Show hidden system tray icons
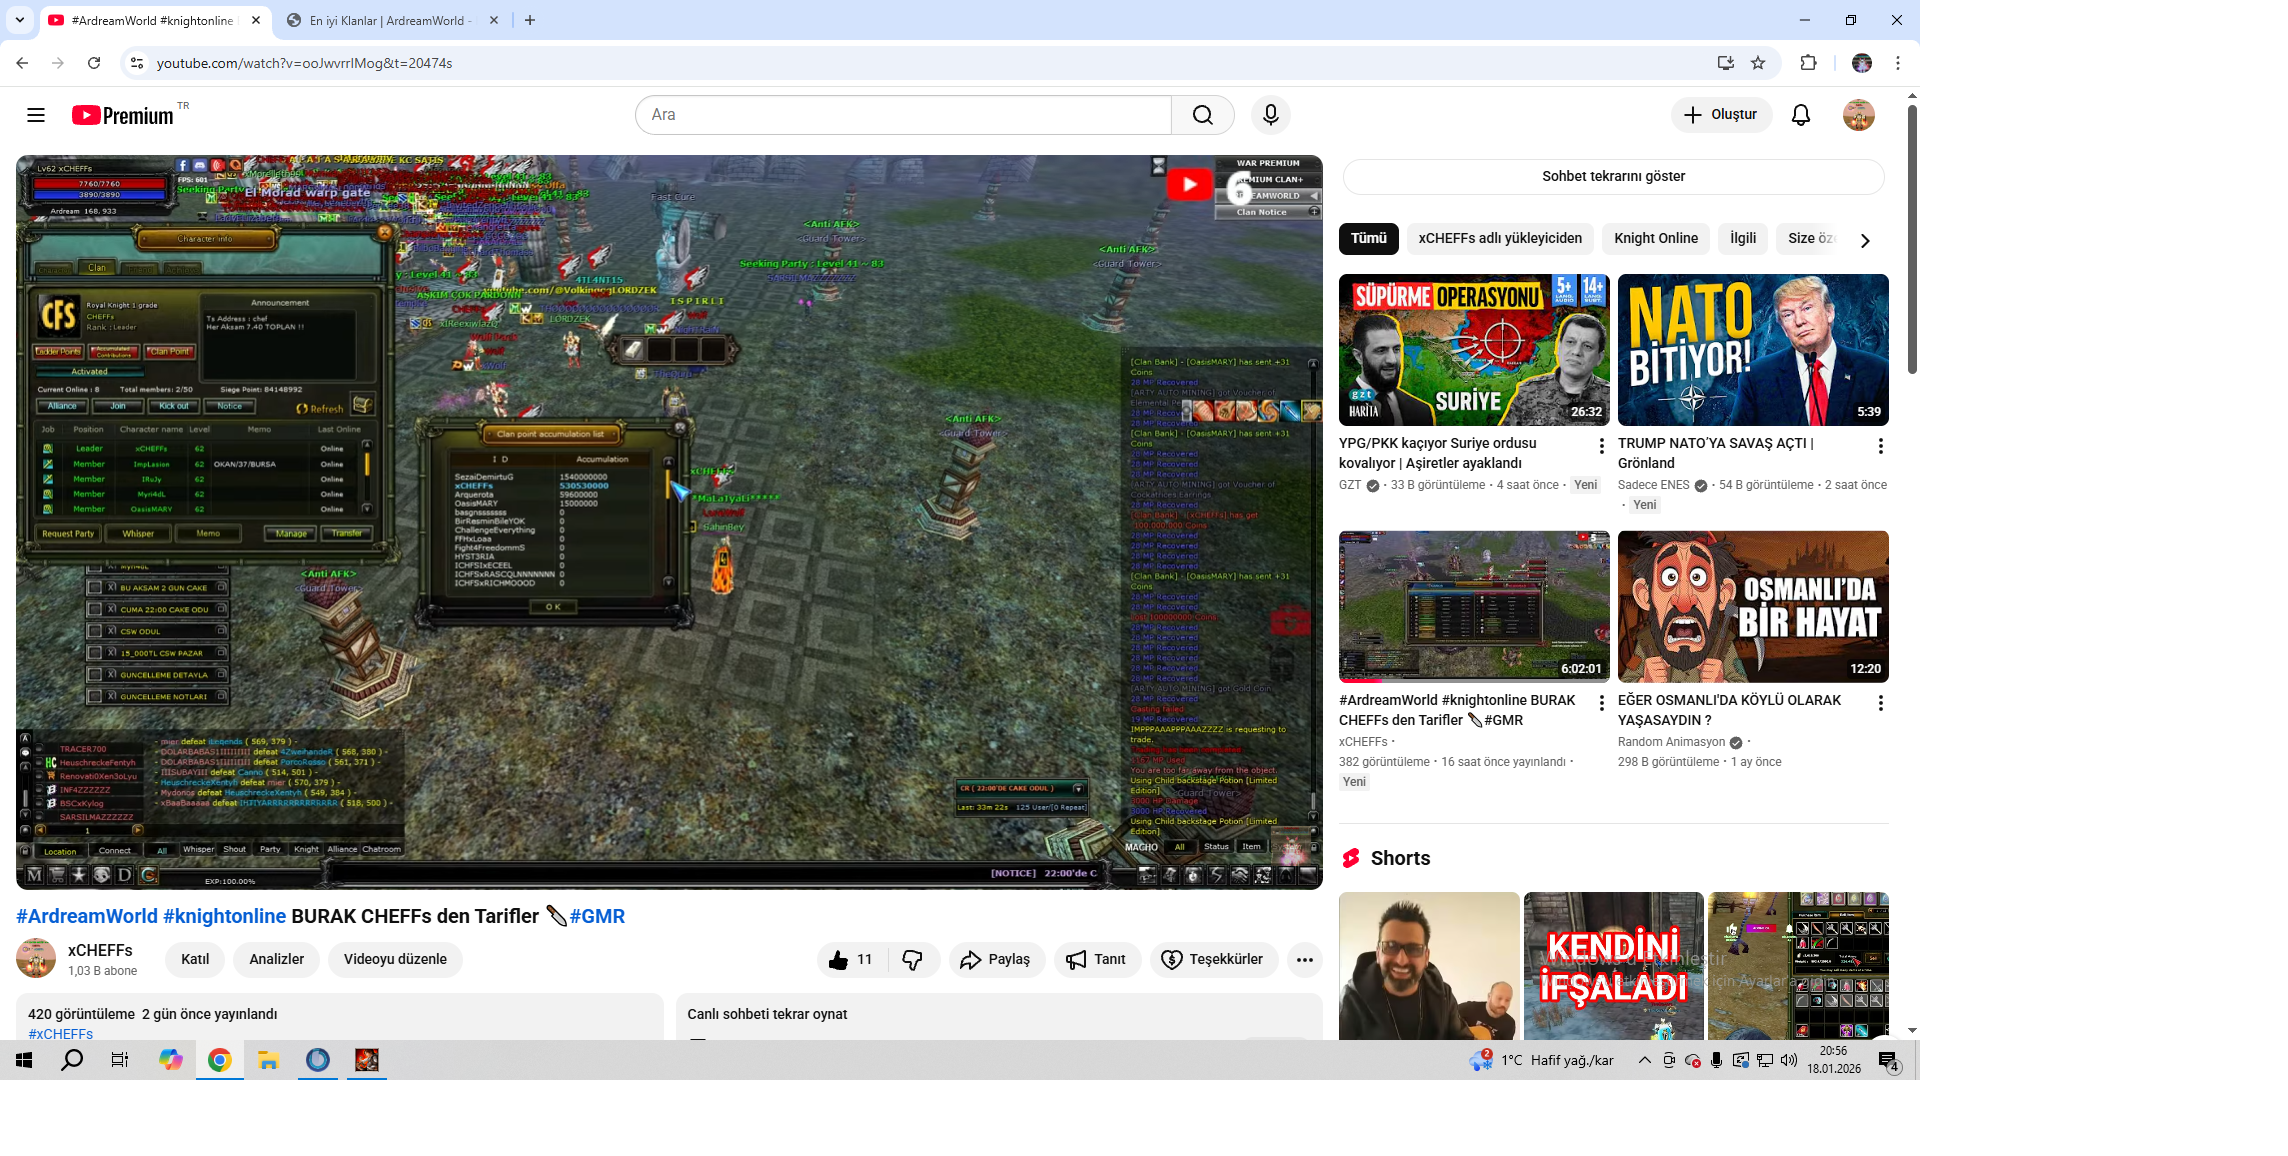Viewport: 2288px width, 1156px height. click(x=1644, y=1060)
